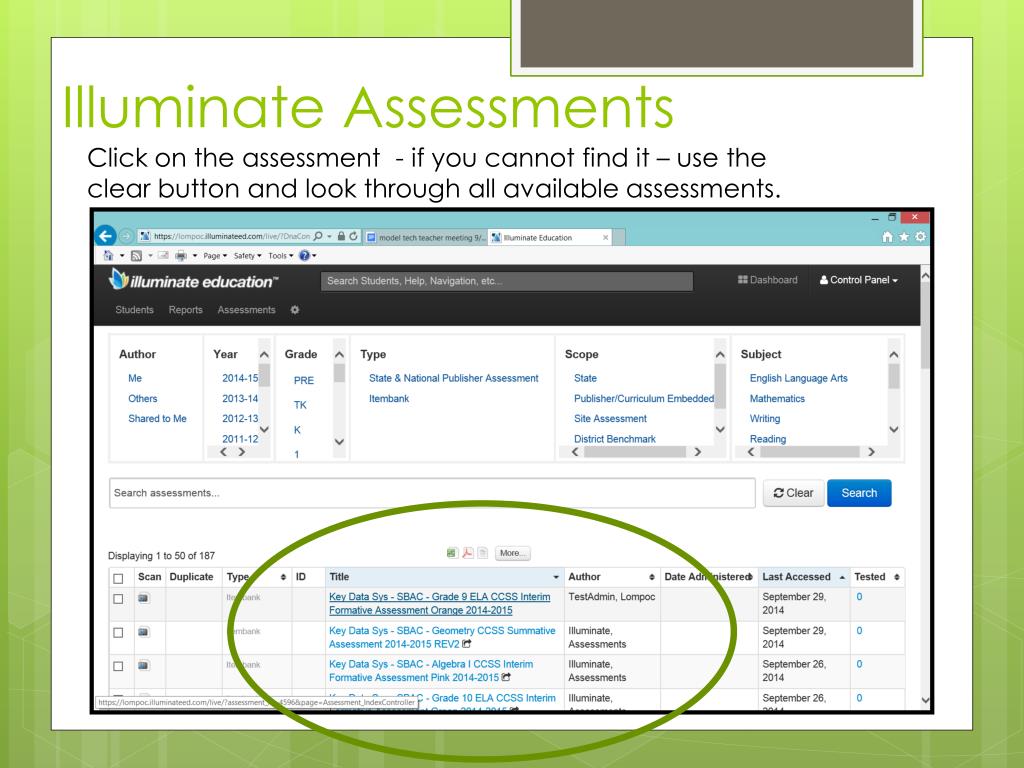This screenshot has width=1024, height=768.
Task: Open the Tools dropdown menu
Action: (281, 256)
